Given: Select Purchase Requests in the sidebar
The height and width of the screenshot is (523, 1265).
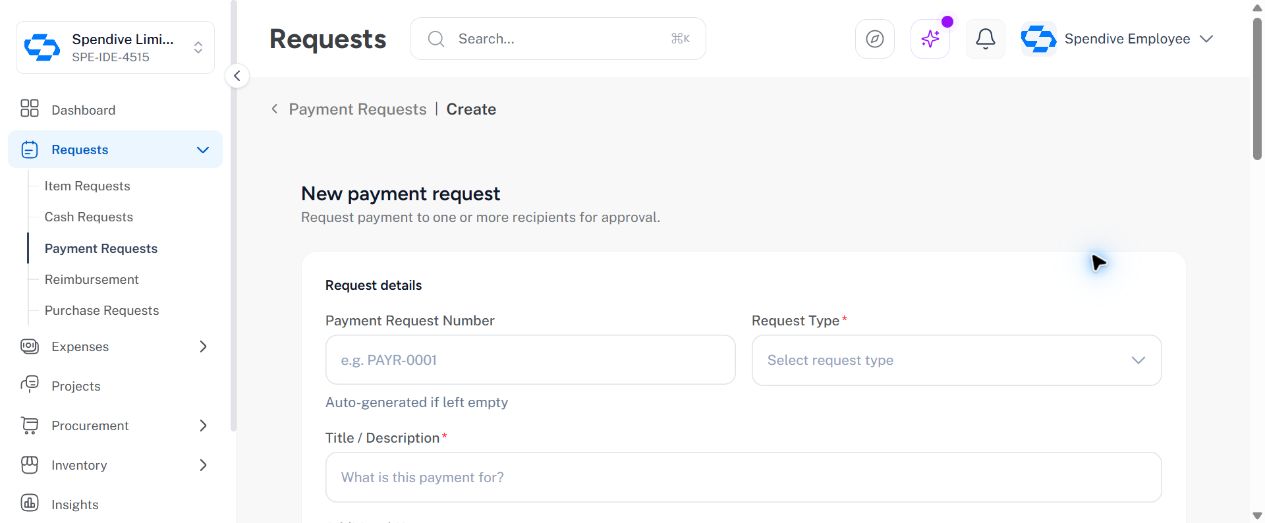Looking at the screenshot, I should pos(102,311).
